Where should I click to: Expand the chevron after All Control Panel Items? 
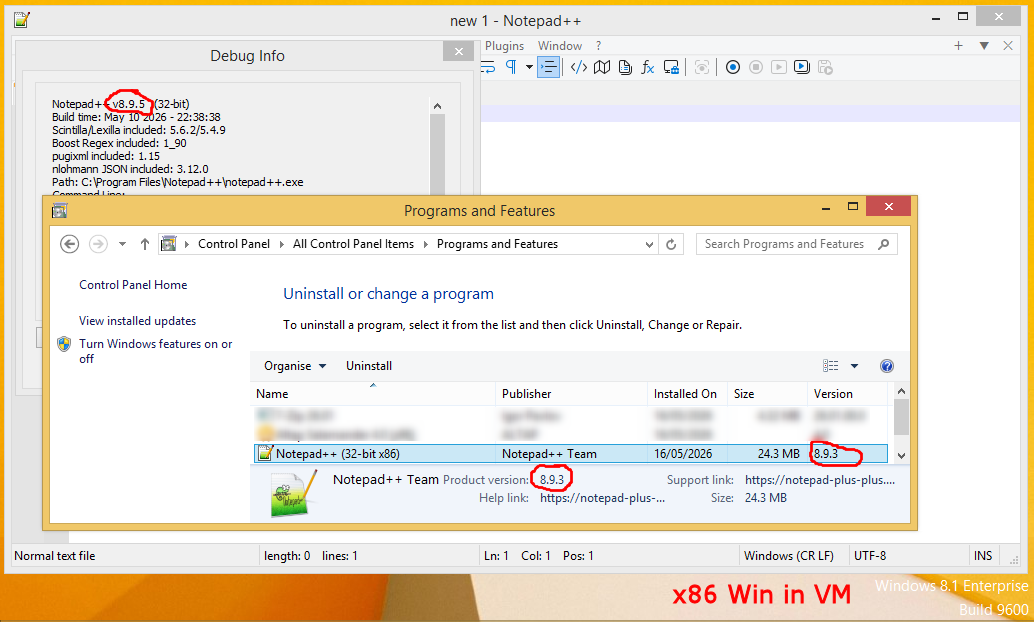click(x=425, y=244)
